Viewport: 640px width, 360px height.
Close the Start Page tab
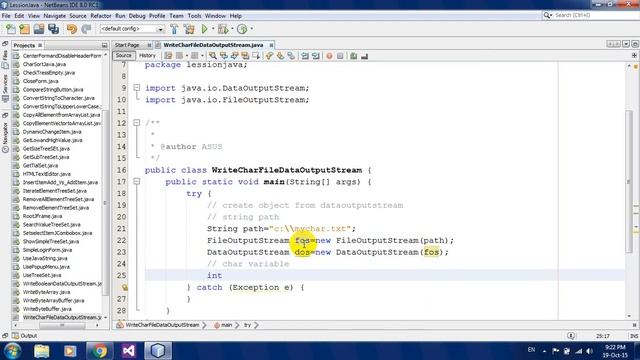coord(149,45)
